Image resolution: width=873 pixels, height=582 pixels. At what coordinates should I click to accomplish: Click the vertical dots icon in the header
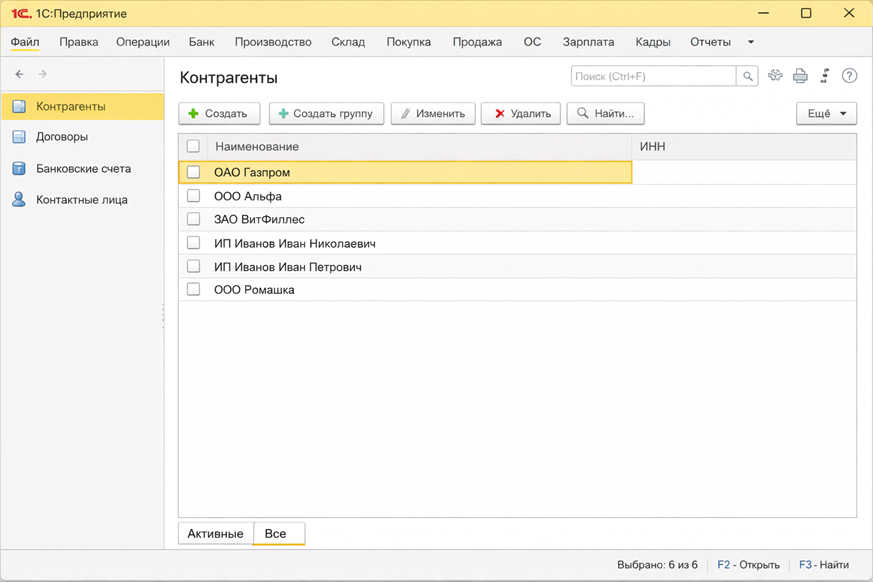[x=825, y=76]
